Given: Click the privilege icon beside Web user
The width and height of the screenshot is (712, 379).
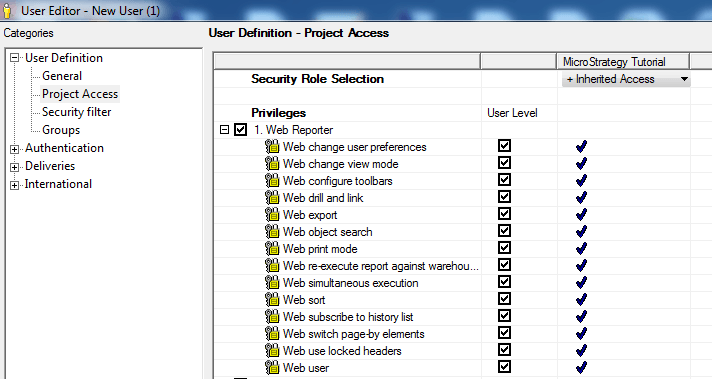Looking at the screenshot, I should click(x=272, y=368).
